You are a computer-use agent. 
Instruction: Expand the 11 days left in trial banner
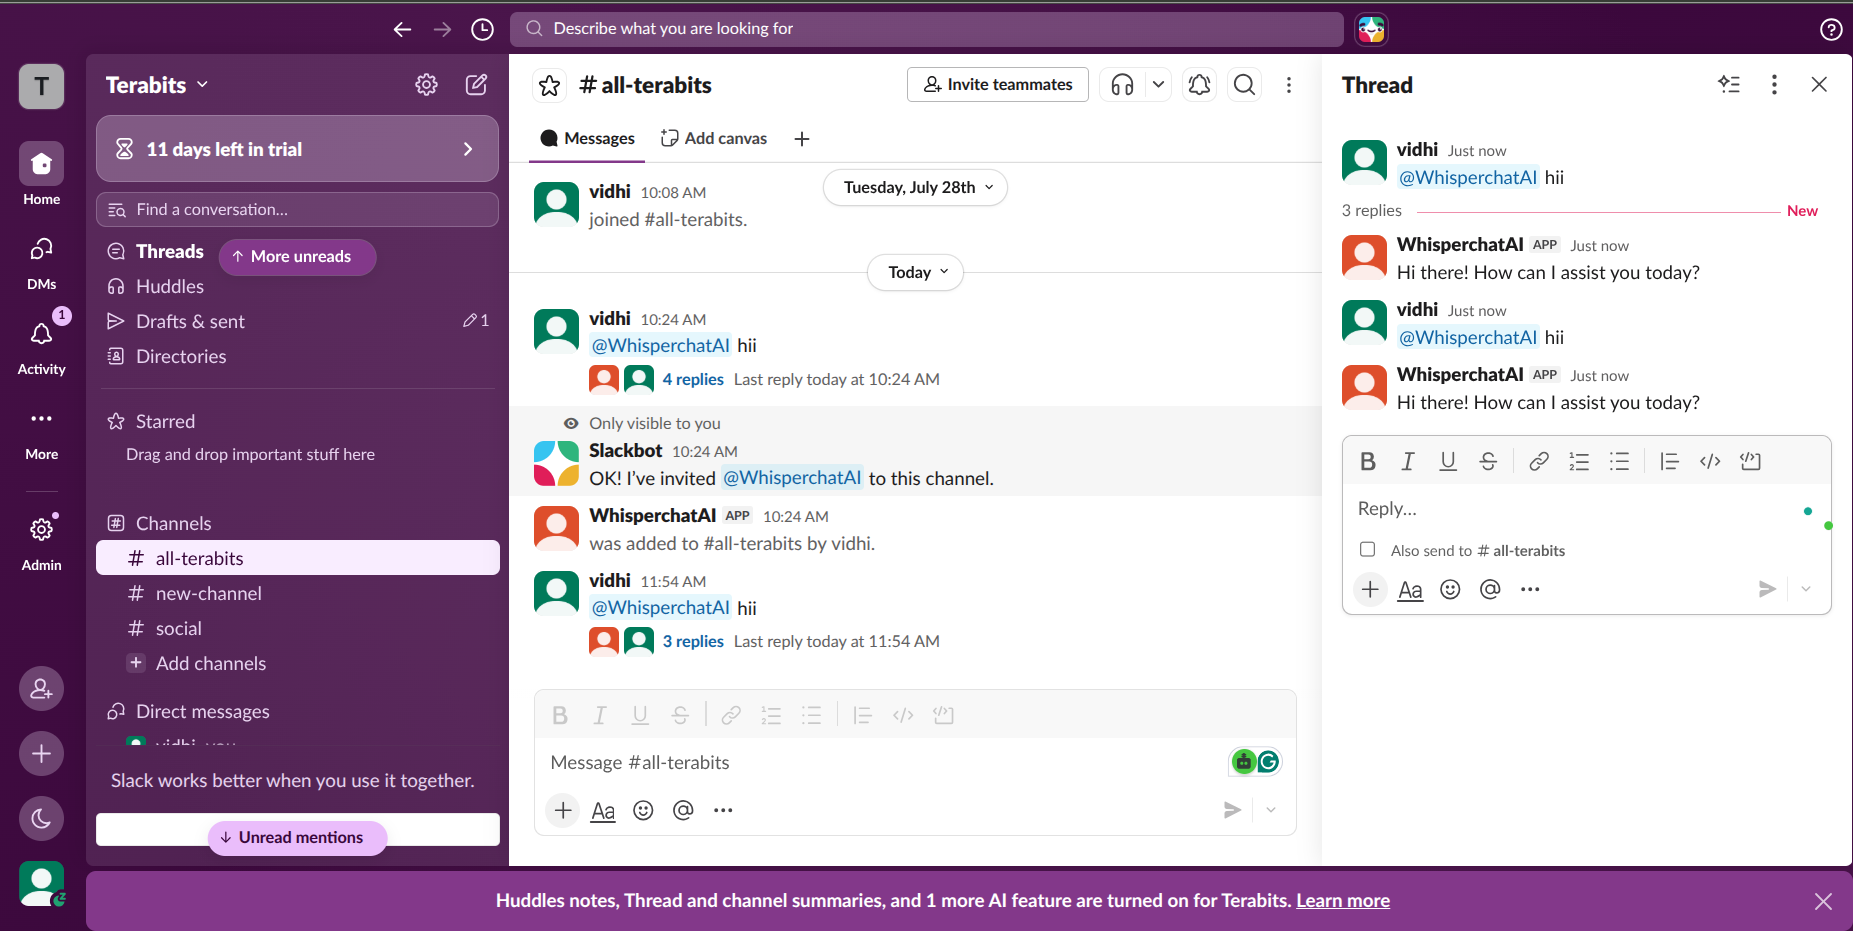(297, 149)
